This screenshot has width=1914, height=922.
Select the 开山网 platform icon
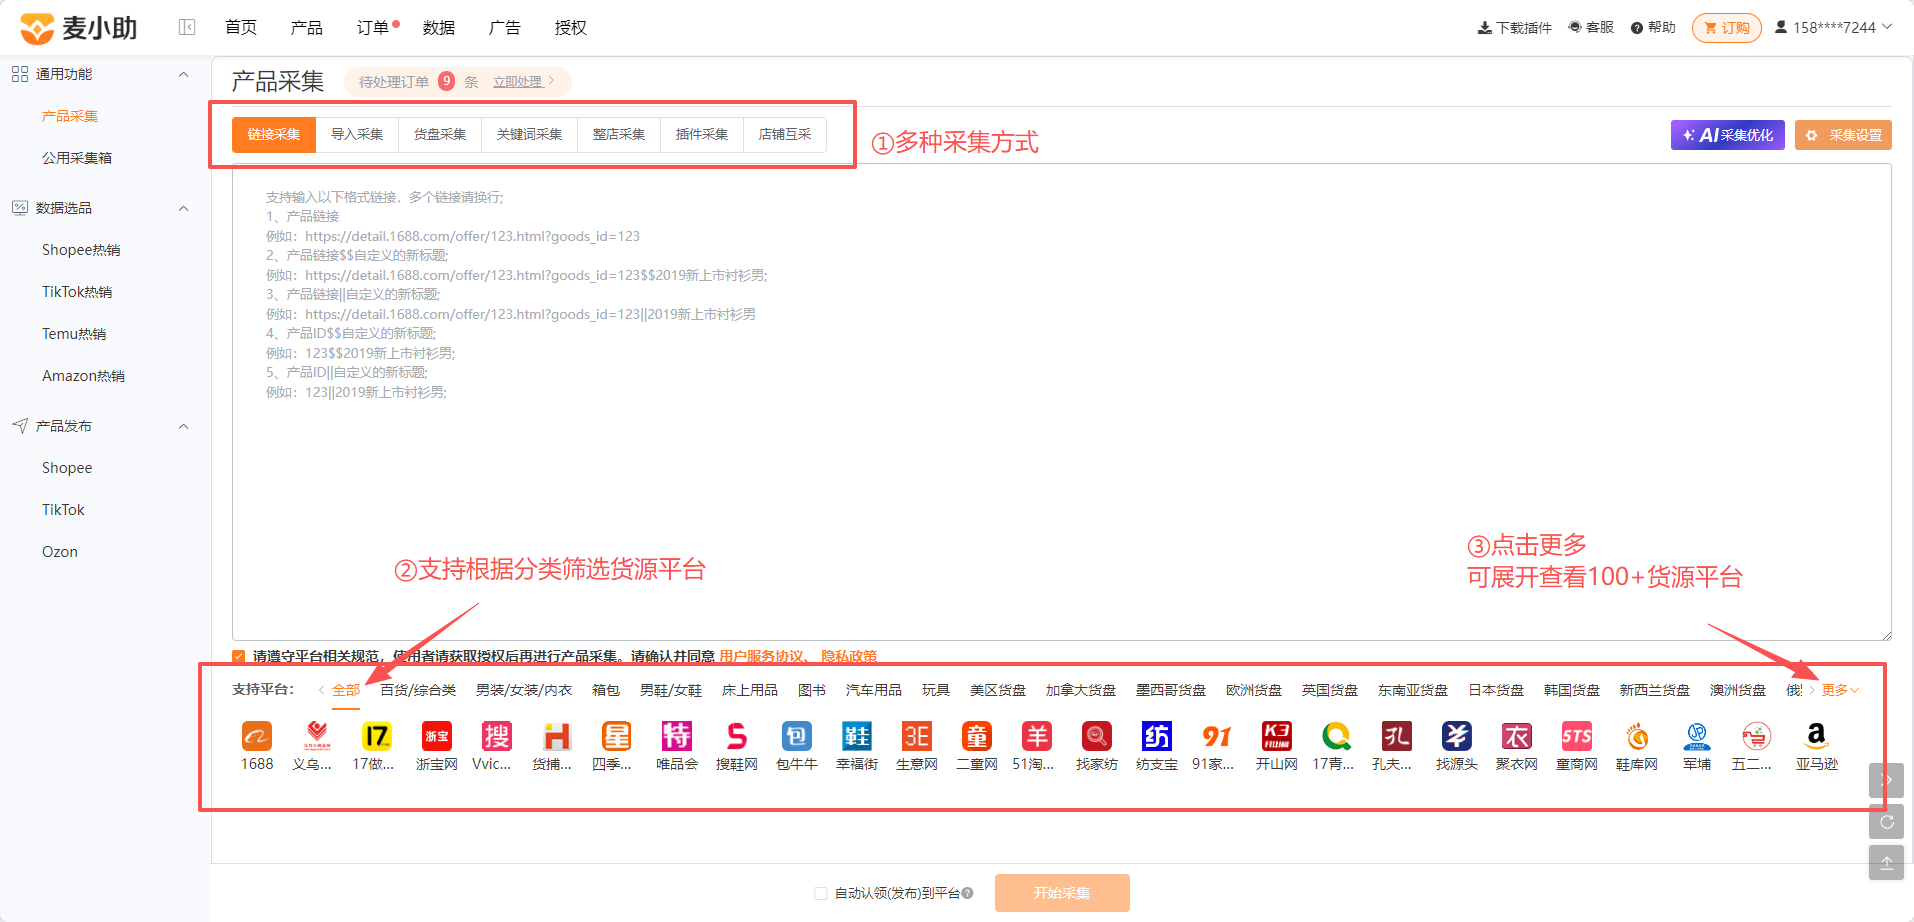point(1277,737)
